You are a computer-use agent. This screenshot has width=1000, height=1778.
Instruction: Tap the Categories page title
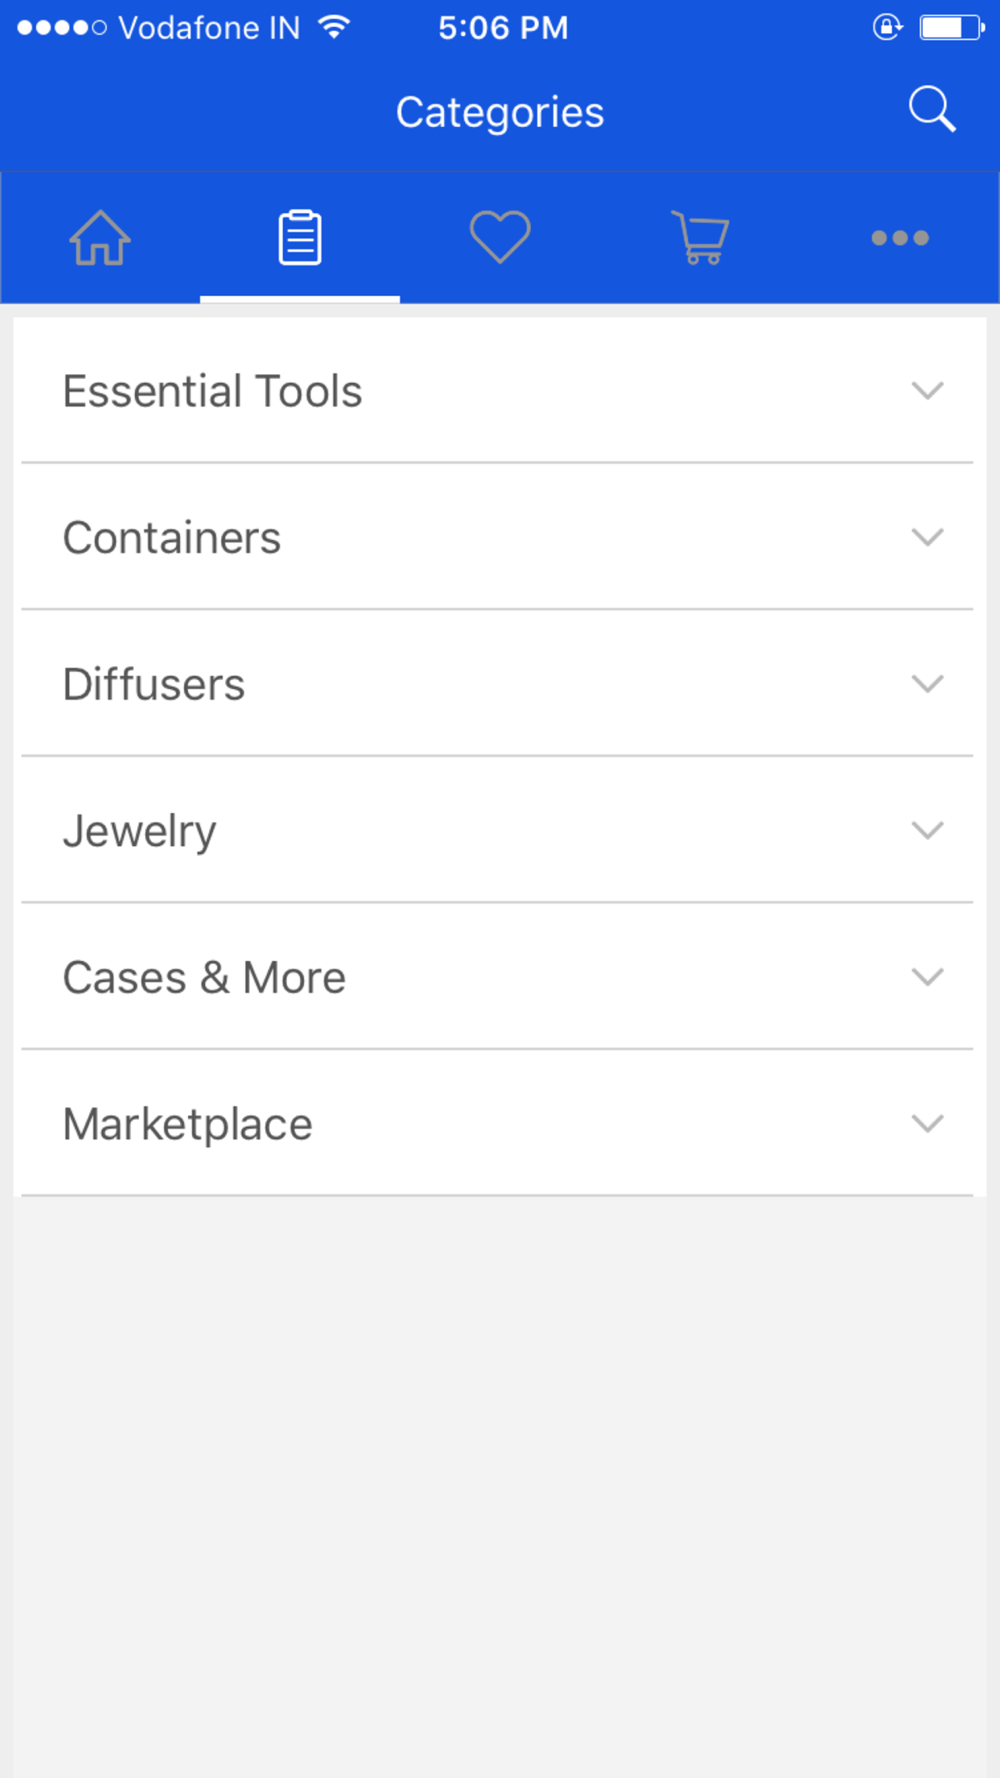point(500,113)
